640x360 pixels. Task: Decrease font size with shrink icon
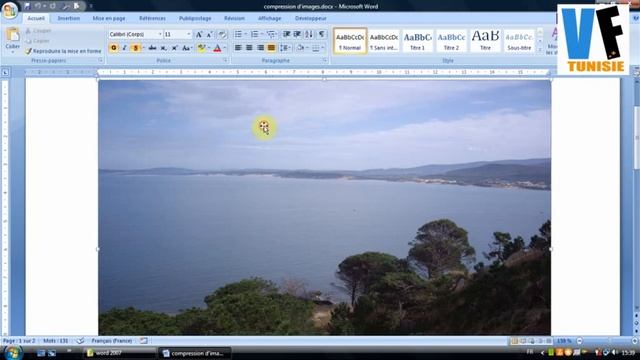[x=209, y=35]
